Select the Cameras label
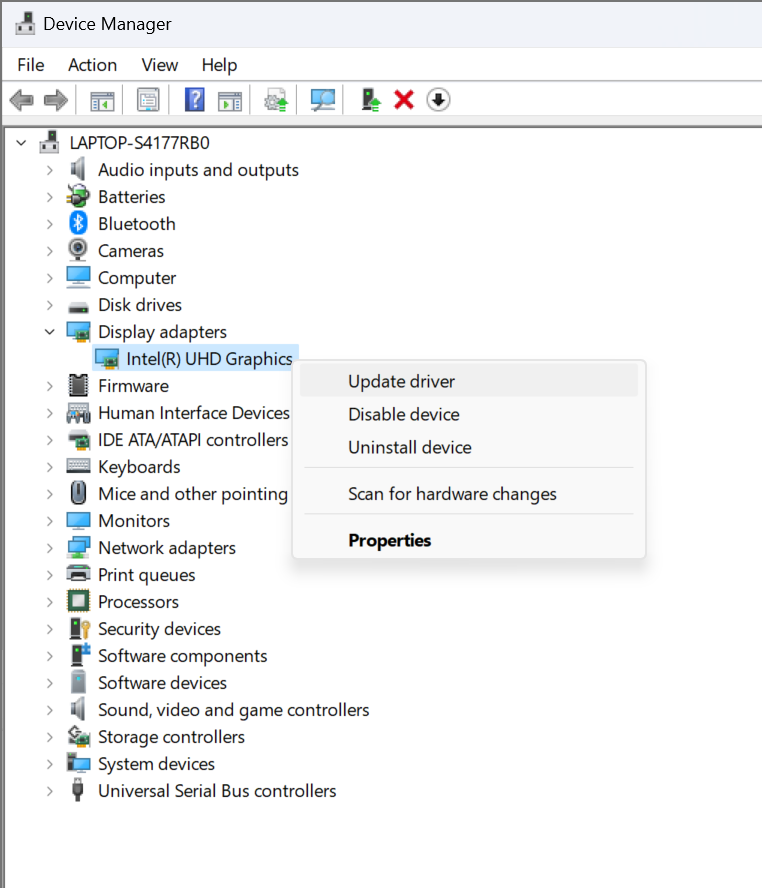Viewport: 762px width, 888px height. tap(131, 251)
